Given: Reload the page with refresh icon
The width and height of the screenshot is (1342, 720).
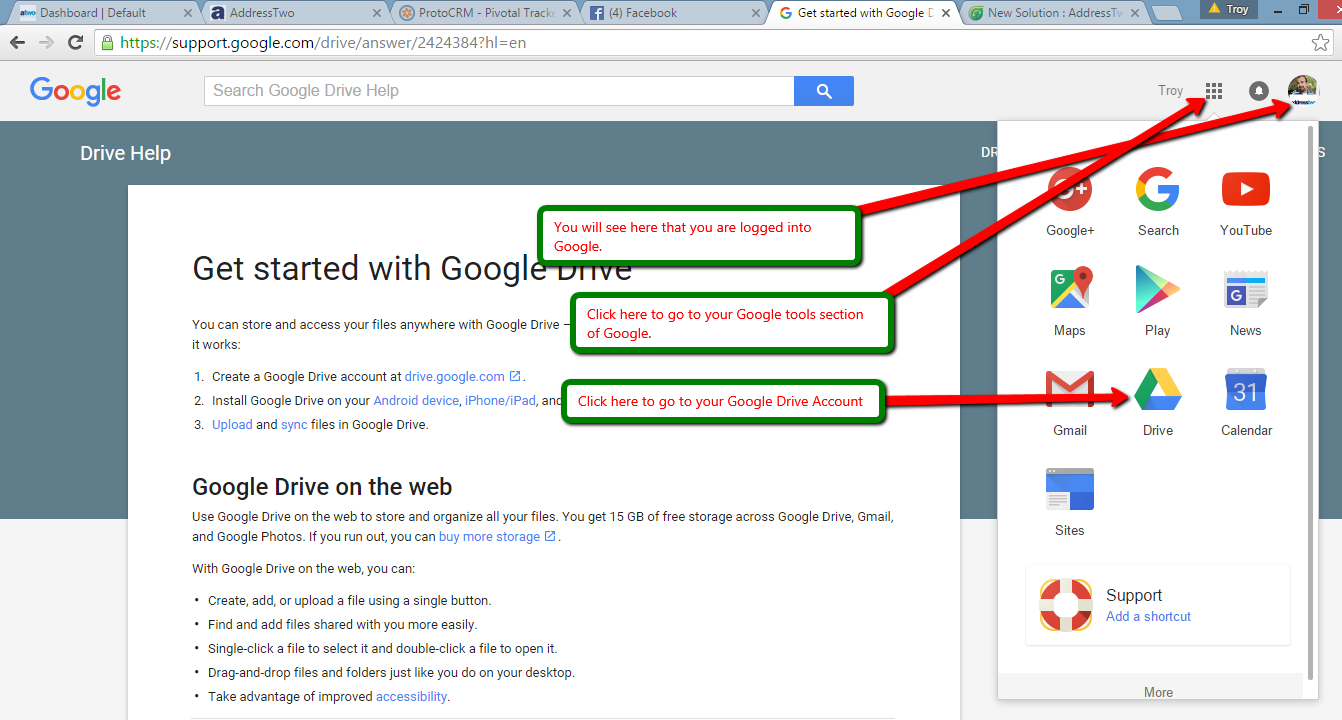Looking at the screenshot, I should [75, 43].
